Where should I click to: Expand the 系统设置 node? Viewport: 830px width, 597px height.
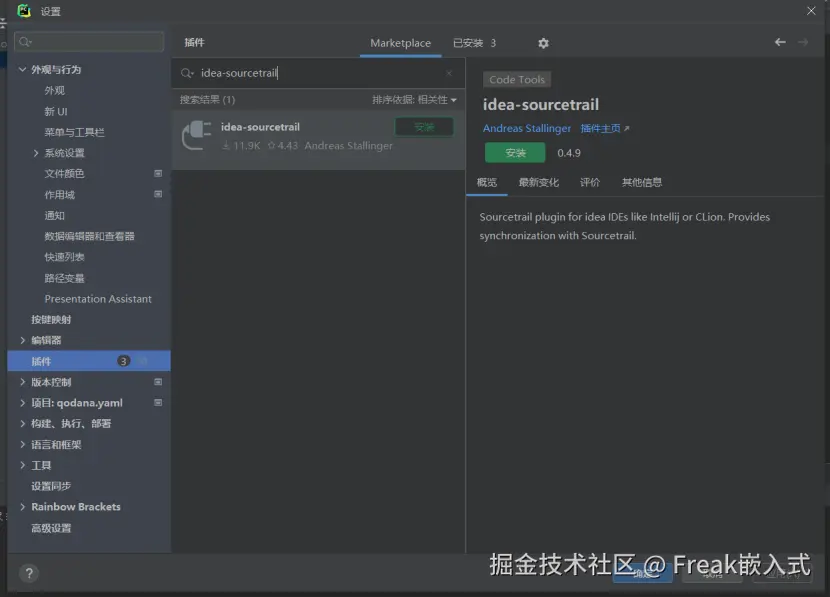[35, 153]
